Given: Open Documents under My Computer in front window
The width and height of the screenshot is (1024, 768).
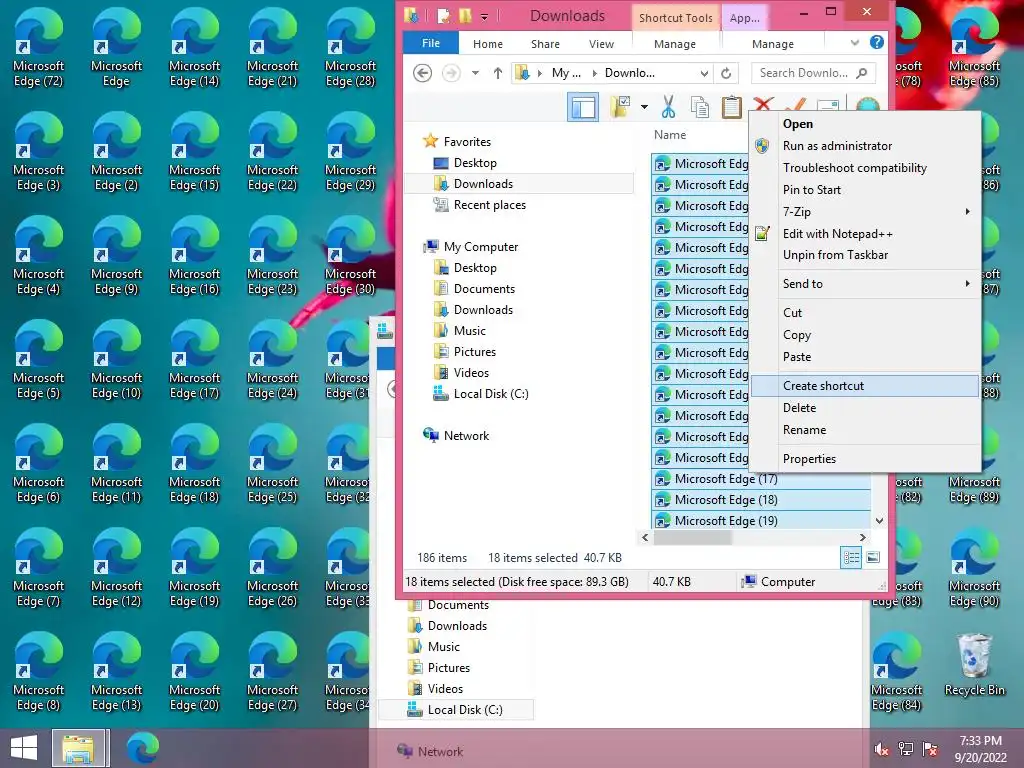Looking at the screenshot, I should click(x=484, y=289).
